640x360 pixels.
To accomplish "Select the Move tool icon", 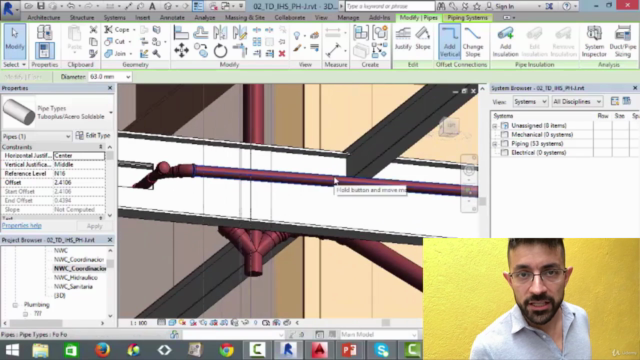I will tap(181, 51).
